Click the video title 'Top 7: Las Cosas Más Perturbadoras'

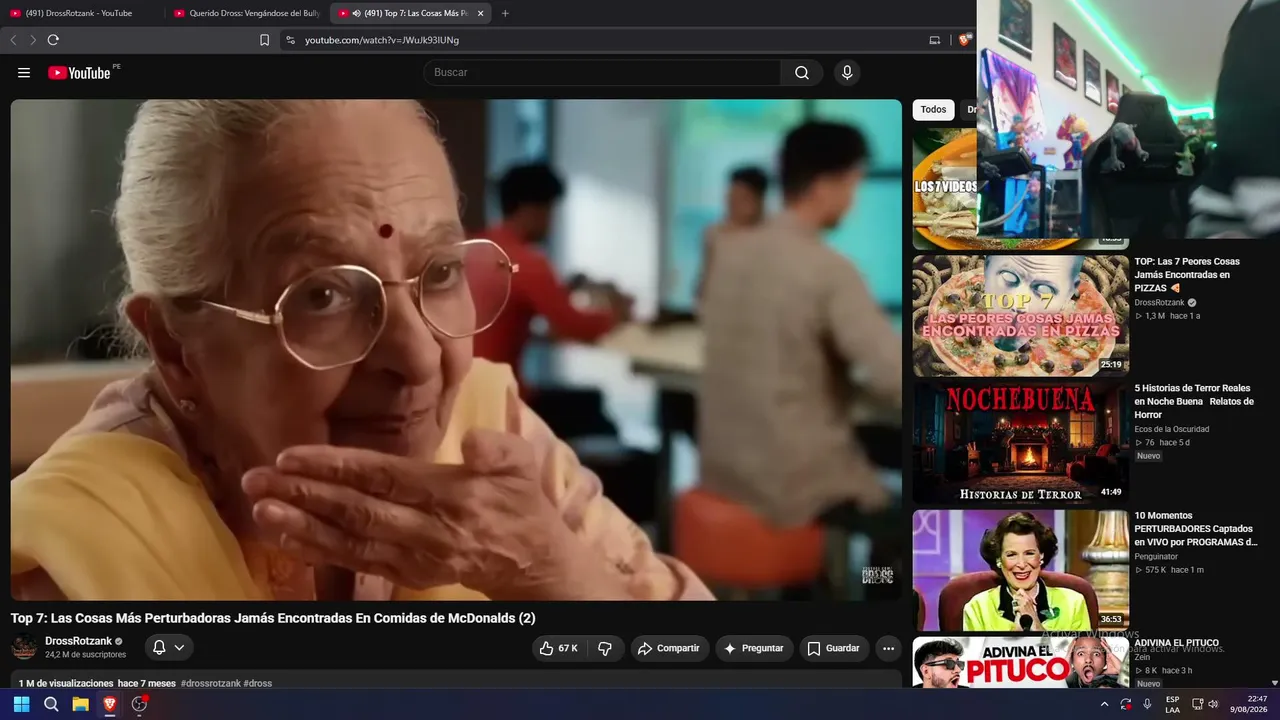click(273, 618)
